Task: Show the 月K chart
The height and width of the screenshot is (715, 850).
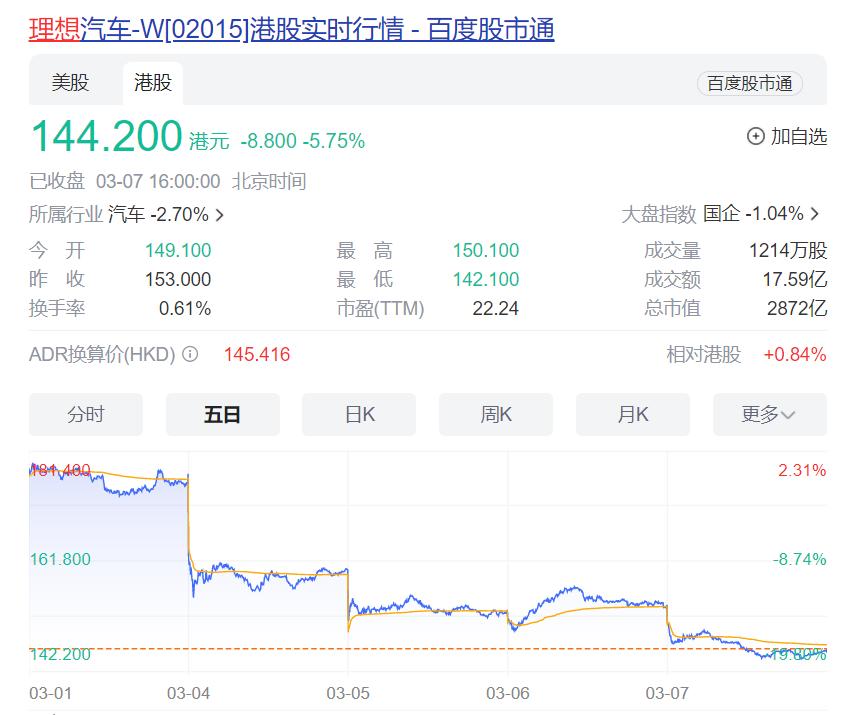Action: tap(633, 415)
